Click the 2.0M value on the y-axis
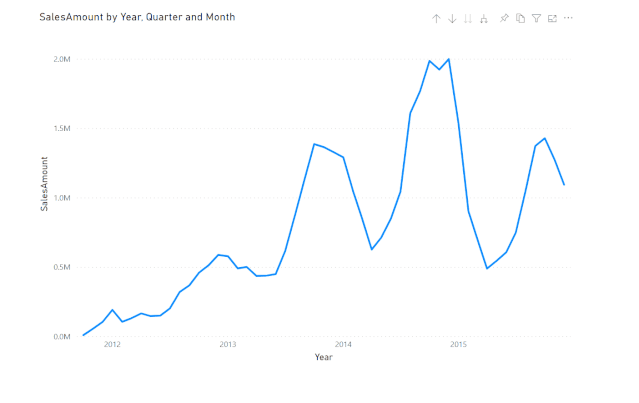639x403 pixels. 61,59
